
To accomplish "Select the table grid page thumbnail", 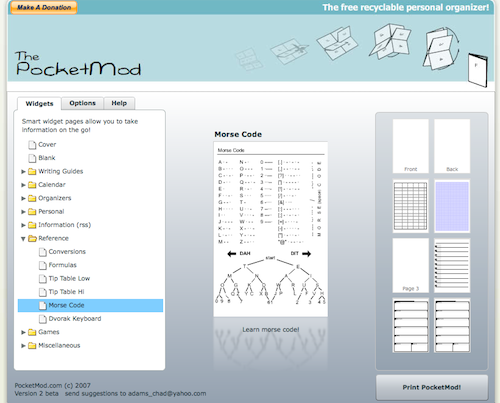I will (410, 206).
